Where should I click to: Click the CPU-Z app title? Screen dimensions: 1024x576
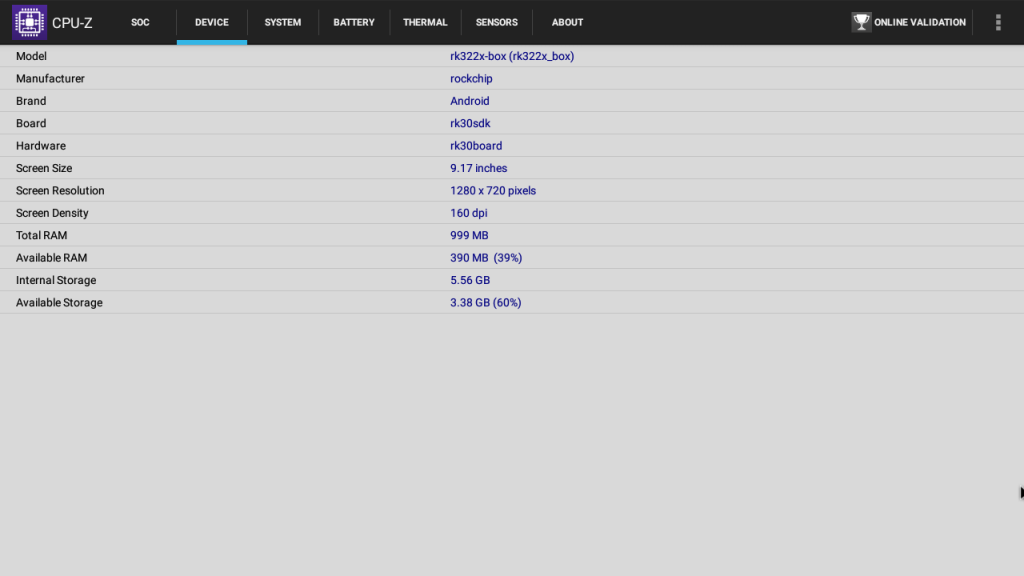(72, 23)
